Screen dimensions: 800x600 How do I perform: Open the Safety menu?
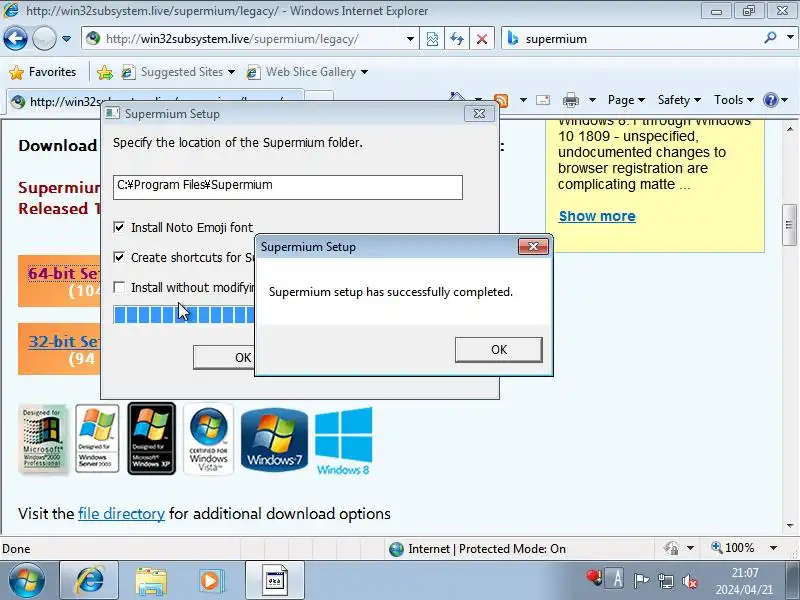(x=679, y=100)
